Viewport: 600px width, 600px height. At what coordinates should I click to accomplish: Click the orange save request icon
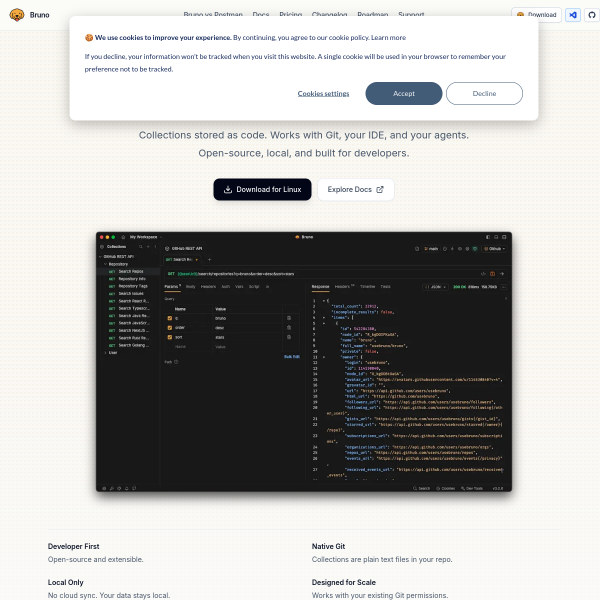492,274
